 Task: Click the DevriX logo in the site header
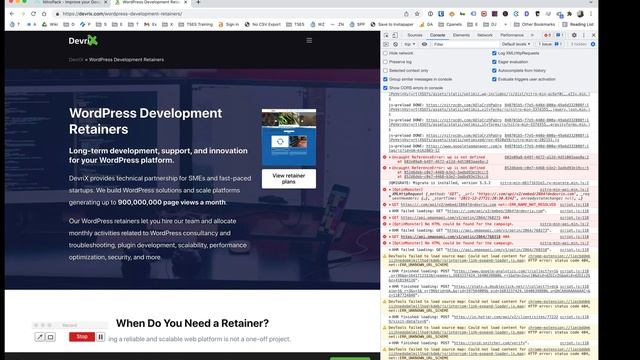83,40
